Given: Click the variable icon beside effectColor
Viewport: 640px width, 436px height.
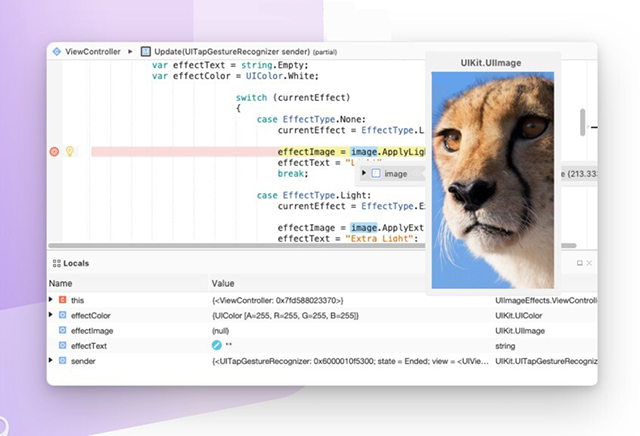Looking at the screenshot, I should point(62,315).
